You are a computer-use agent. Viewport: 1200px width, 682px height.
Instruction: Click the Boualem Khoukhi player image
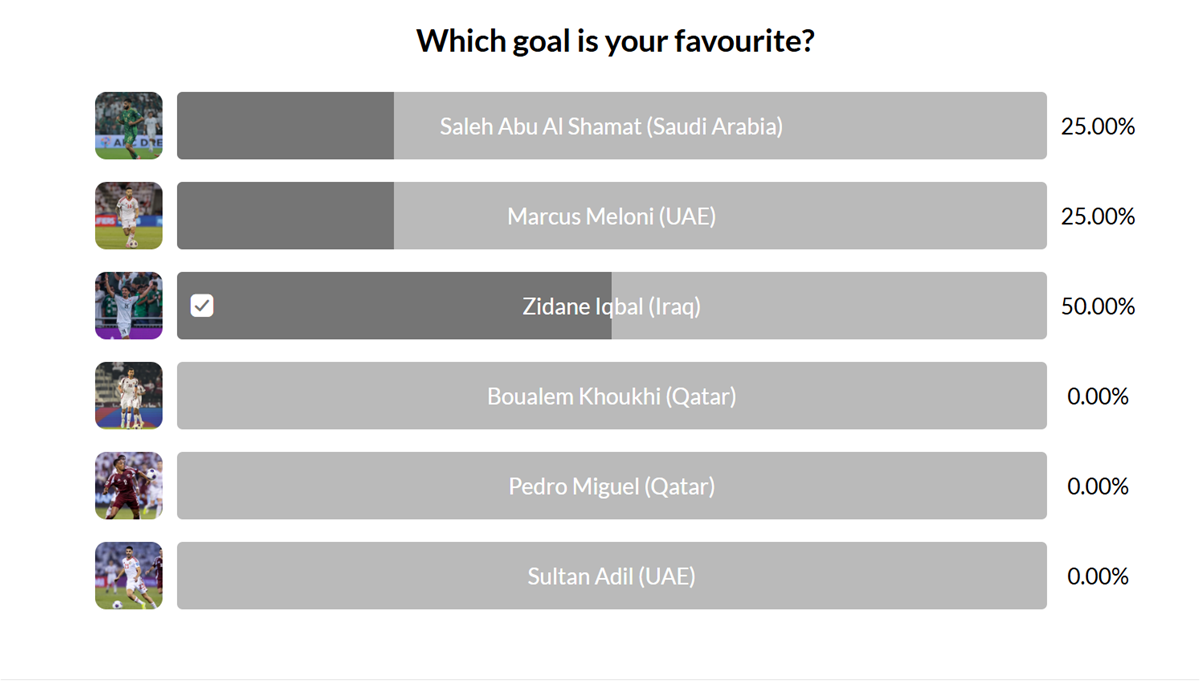[x=129, y=396]
